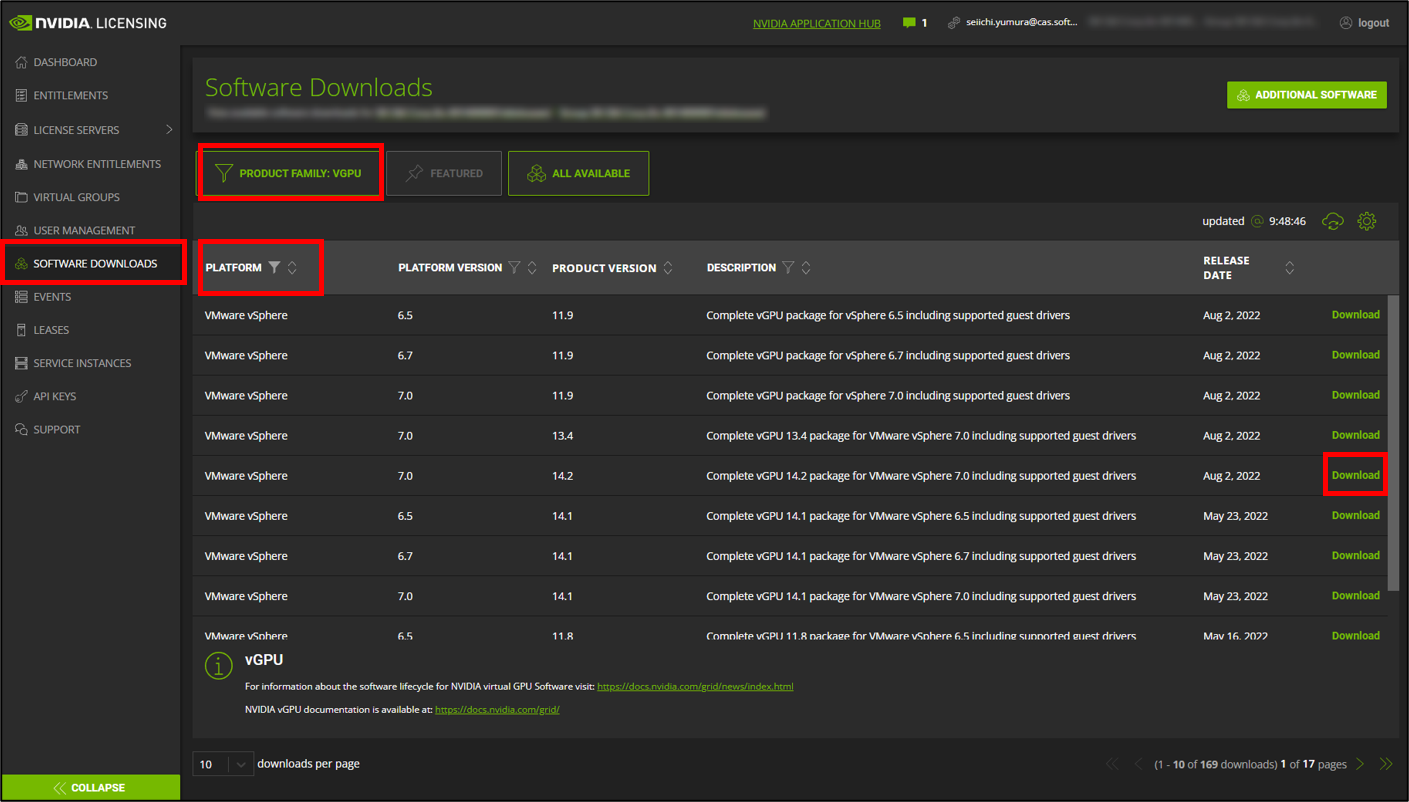Click Additional Software button
Screen dimensions: 1409x802
1307,95
